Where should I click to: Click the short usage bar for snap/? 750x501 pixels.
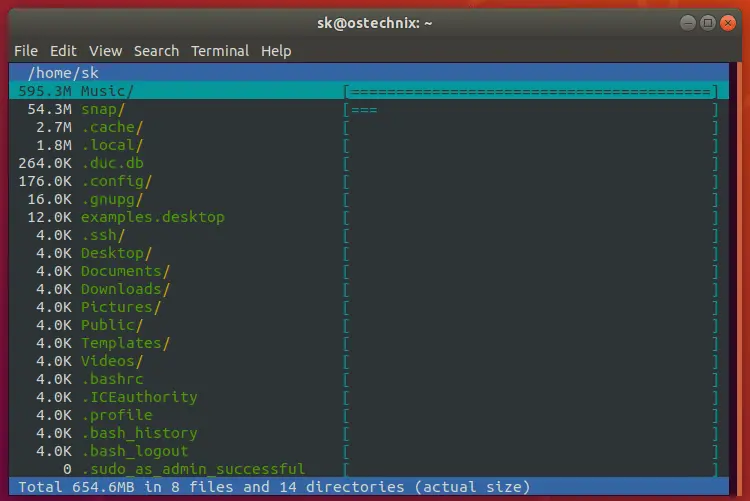[x=364, y=110]
